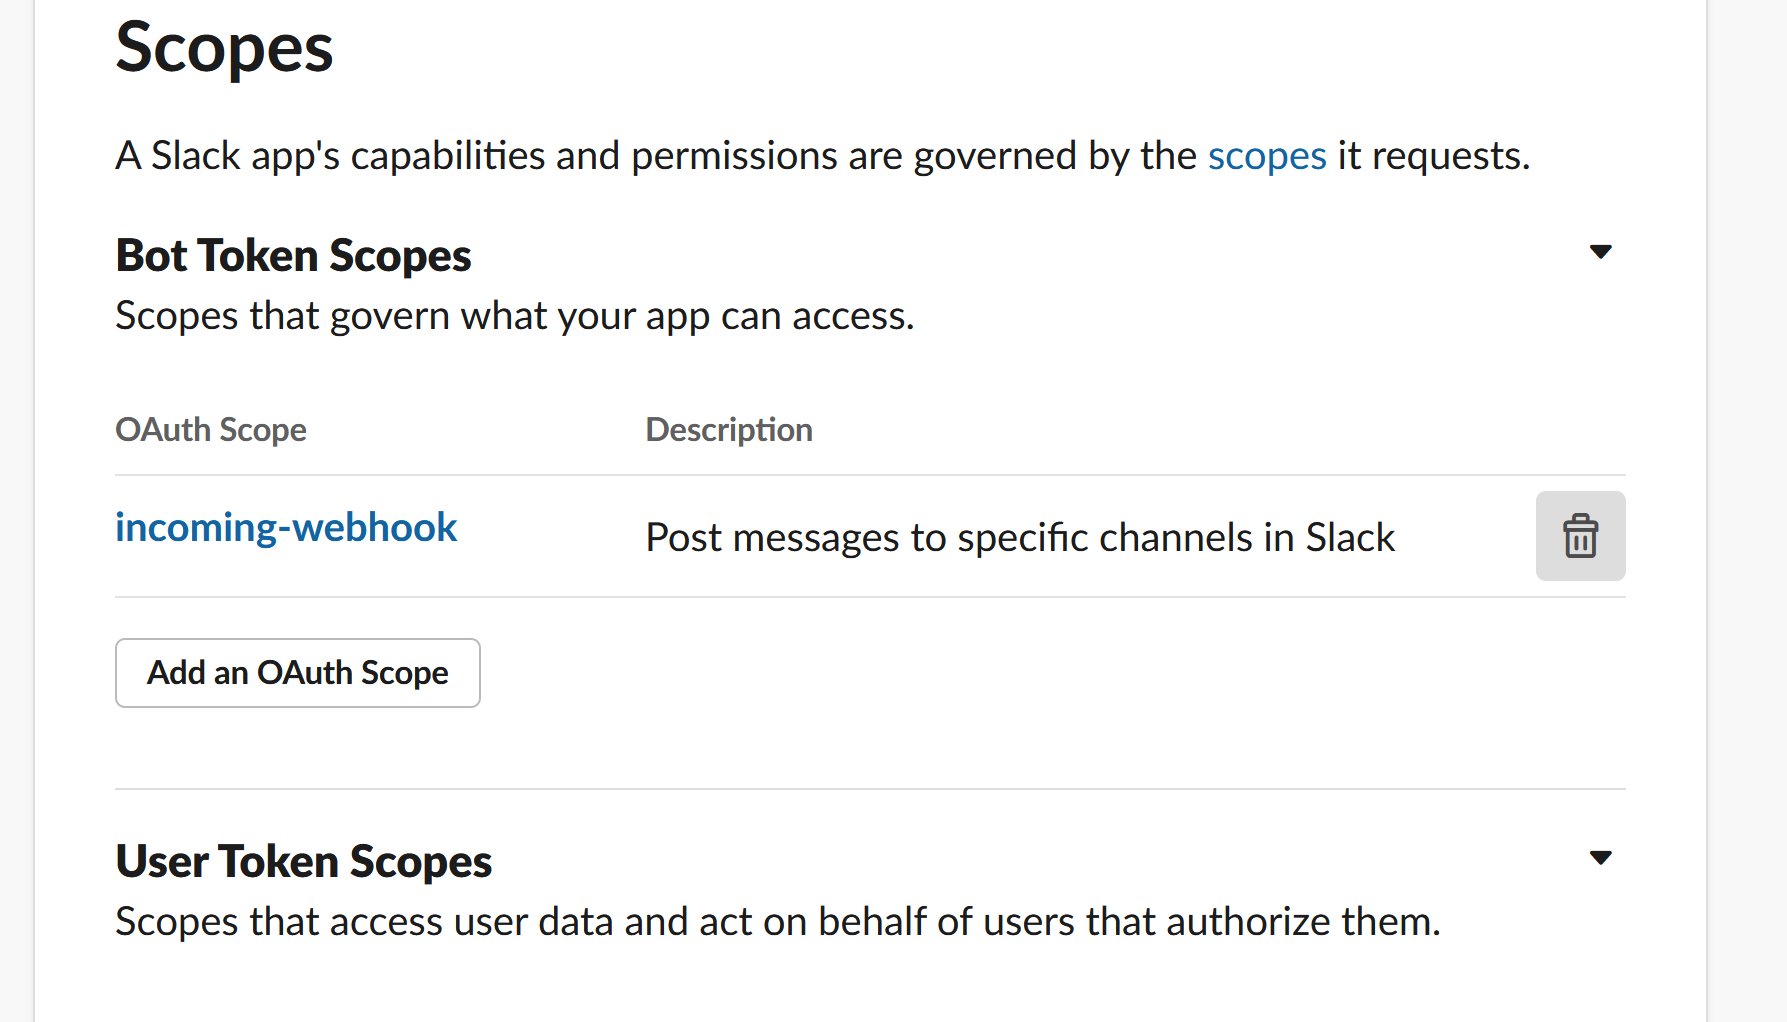
Task: Click the "Scopes that access user data" subtitle
Action: click(x=777, y=922)
